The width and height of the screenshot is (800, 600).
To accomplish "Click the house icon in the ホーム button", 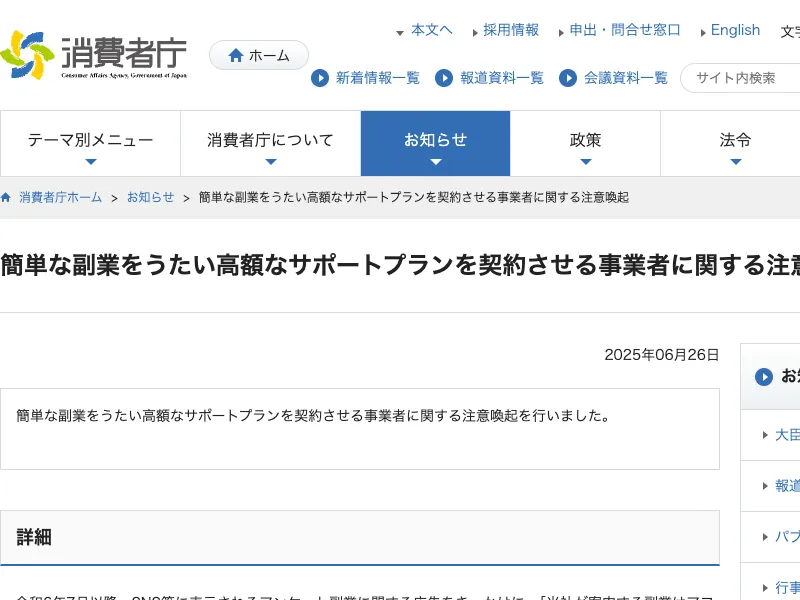I will (236, 55).
